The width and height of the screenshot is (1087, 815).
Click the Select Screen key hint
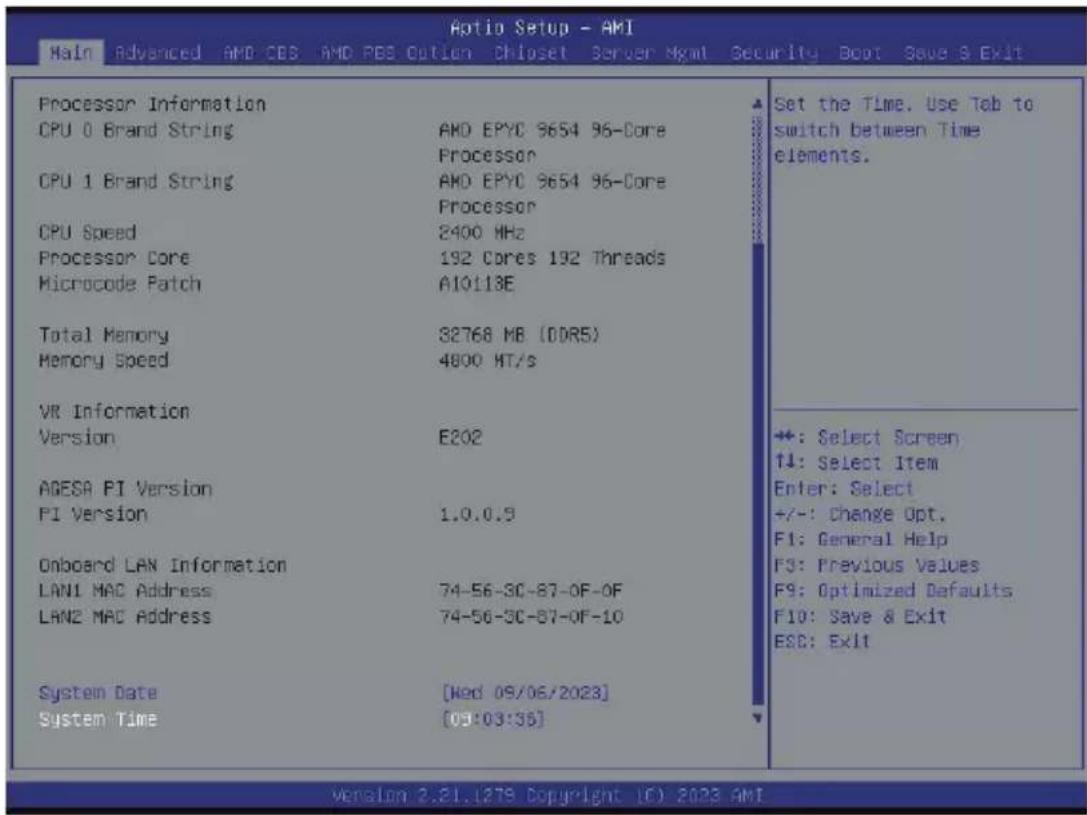click(867, 438)
